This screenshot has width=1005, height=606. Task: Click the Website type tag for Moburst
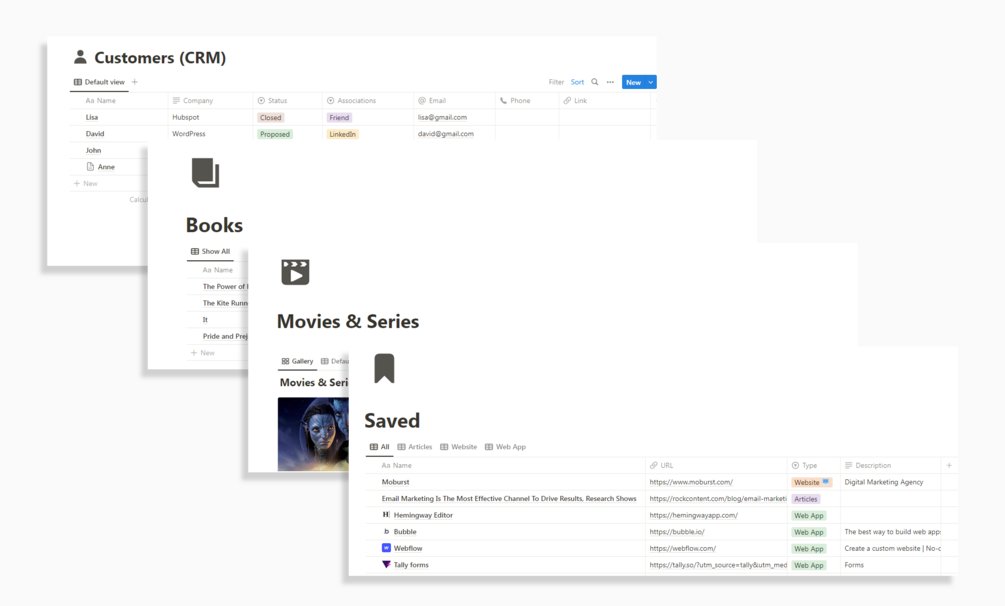click(811, 482)
